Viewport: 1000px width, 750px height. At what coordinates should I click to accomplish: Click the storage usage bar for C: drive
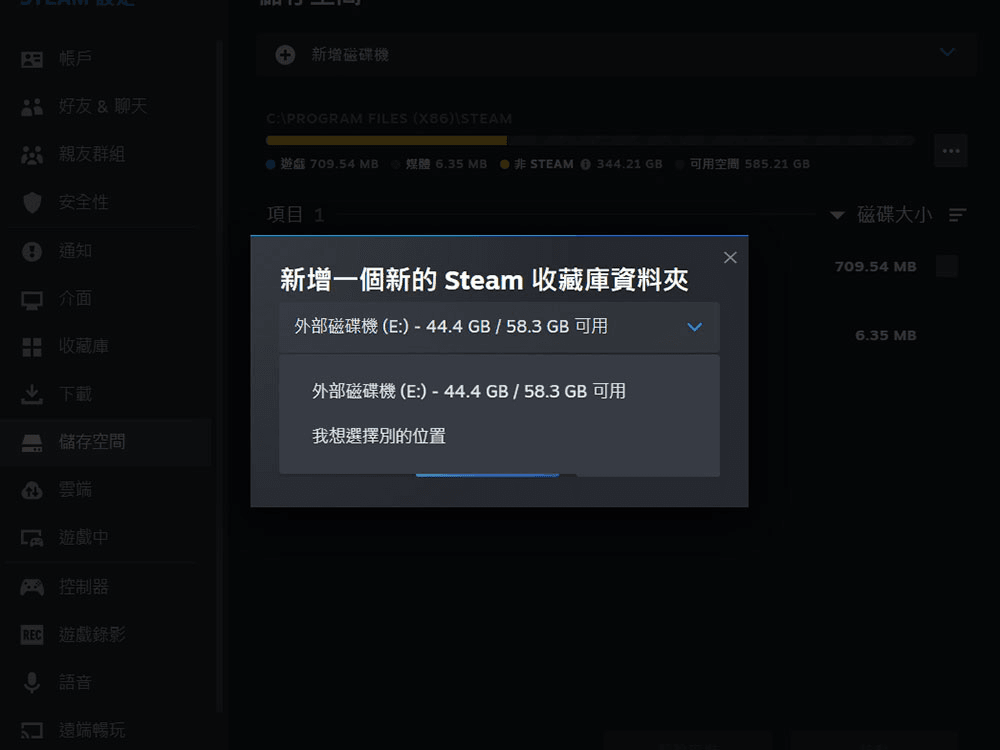(590, 141)
